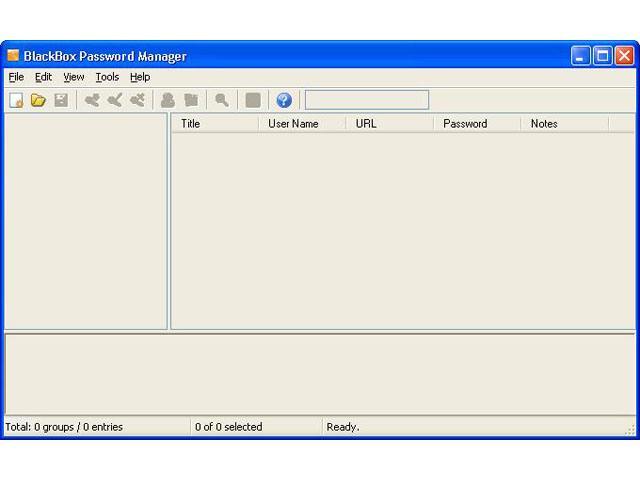Open a database with the folder icon
Viewport: 640px width, 480px height.
tap(38, 100)
